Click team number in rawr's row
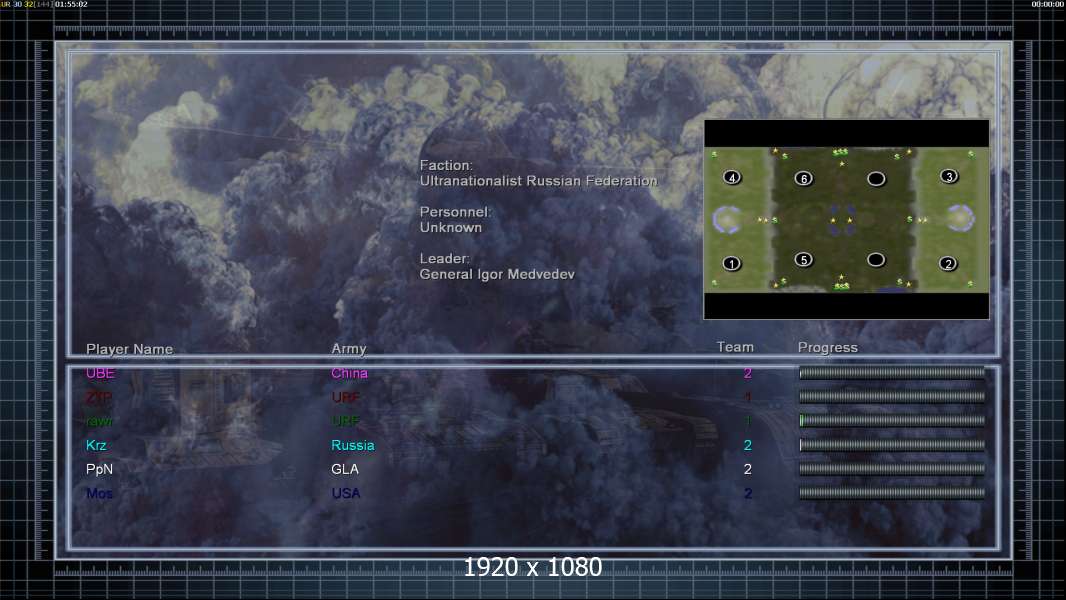Viewport: 1066px width, 600px height. (747, 421)
